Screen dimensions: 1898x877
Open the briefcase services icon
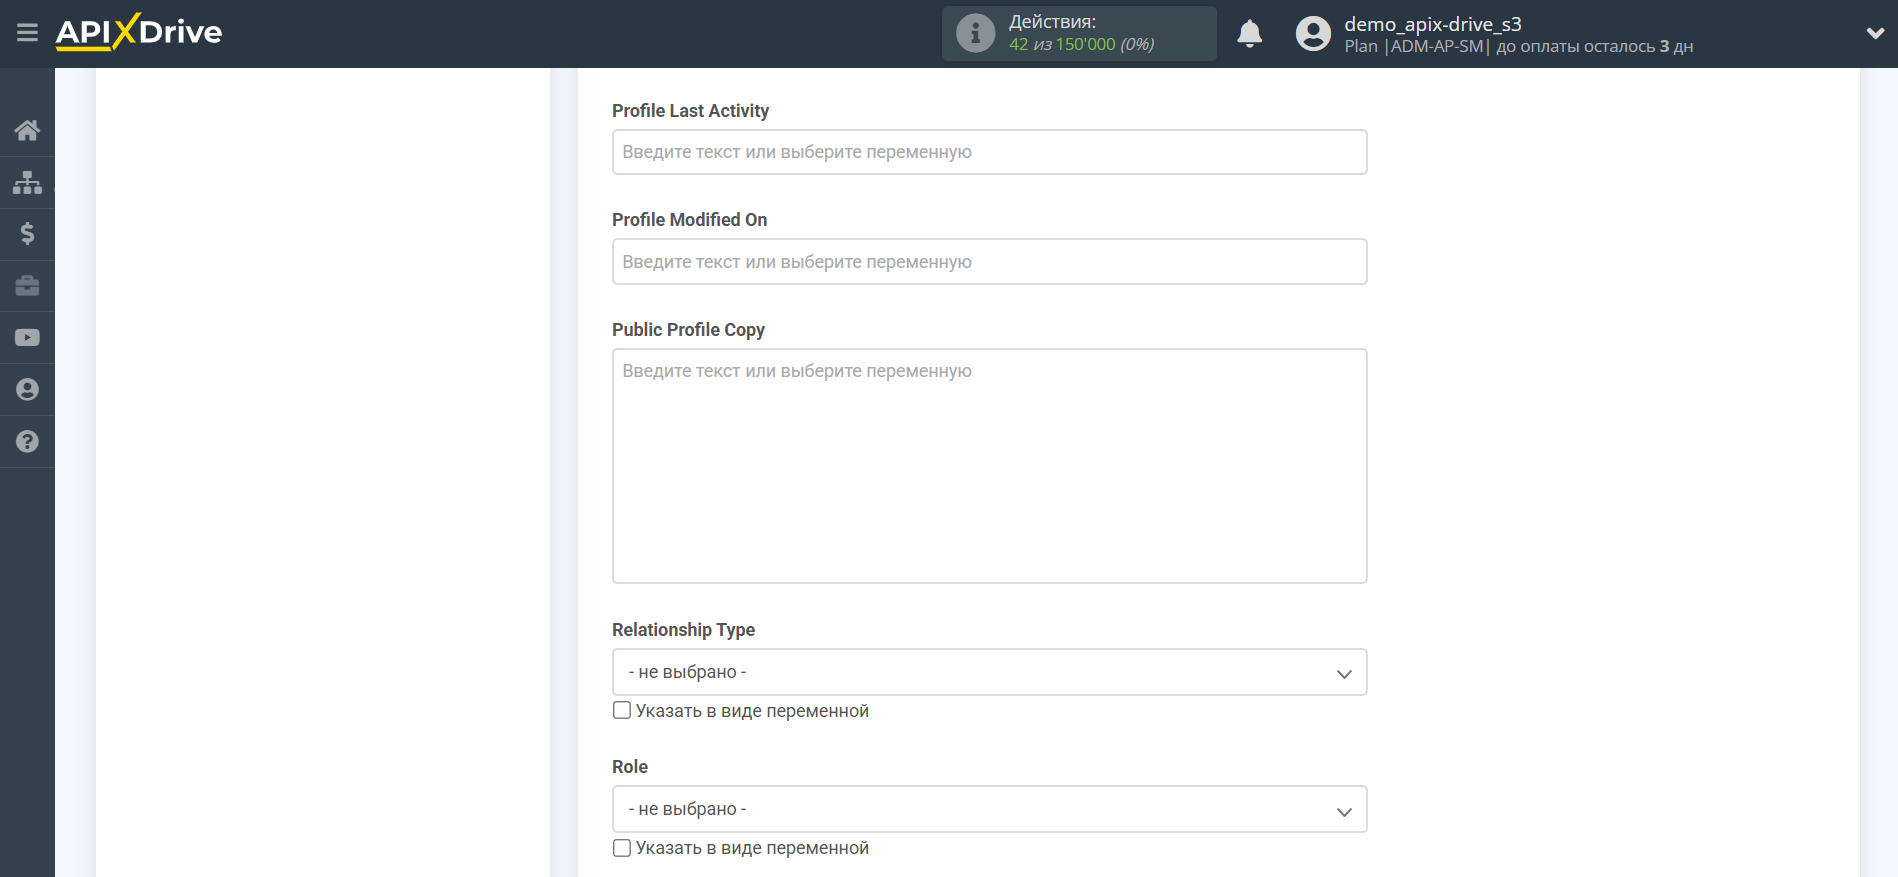coord(27,286)
